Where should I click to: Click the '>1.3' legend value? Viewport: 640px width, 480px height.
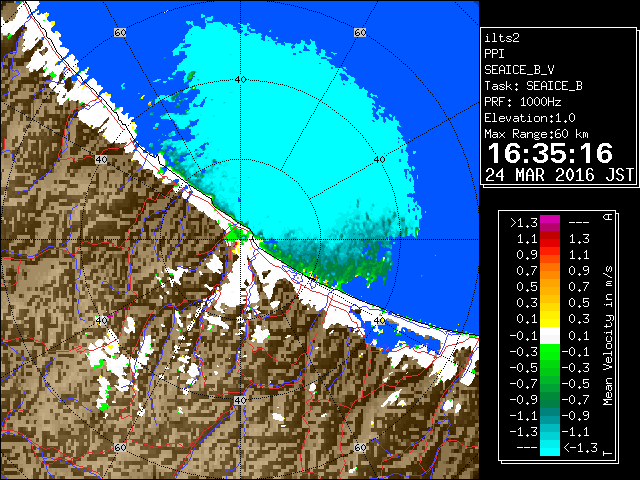pos(524,223)
